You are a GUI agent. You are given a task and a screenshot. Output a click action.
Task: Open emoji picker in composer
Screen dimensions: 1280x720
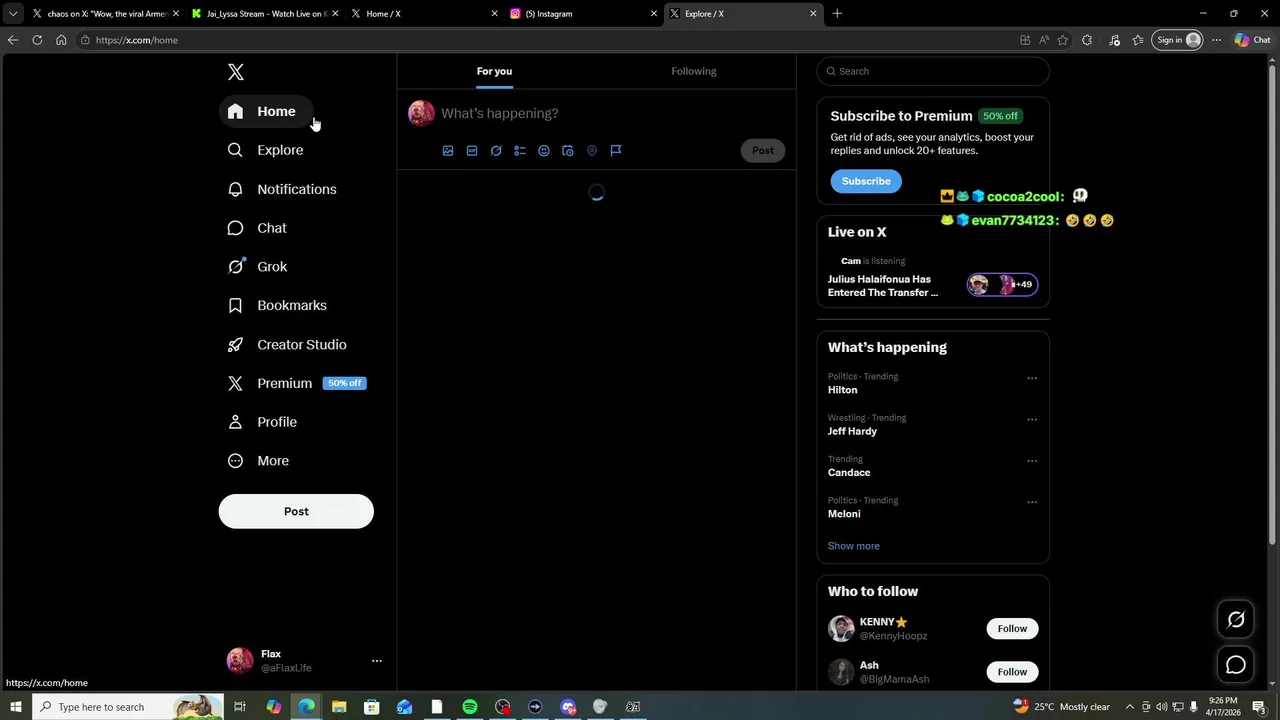pyautogui.click(x=544, y=151)
